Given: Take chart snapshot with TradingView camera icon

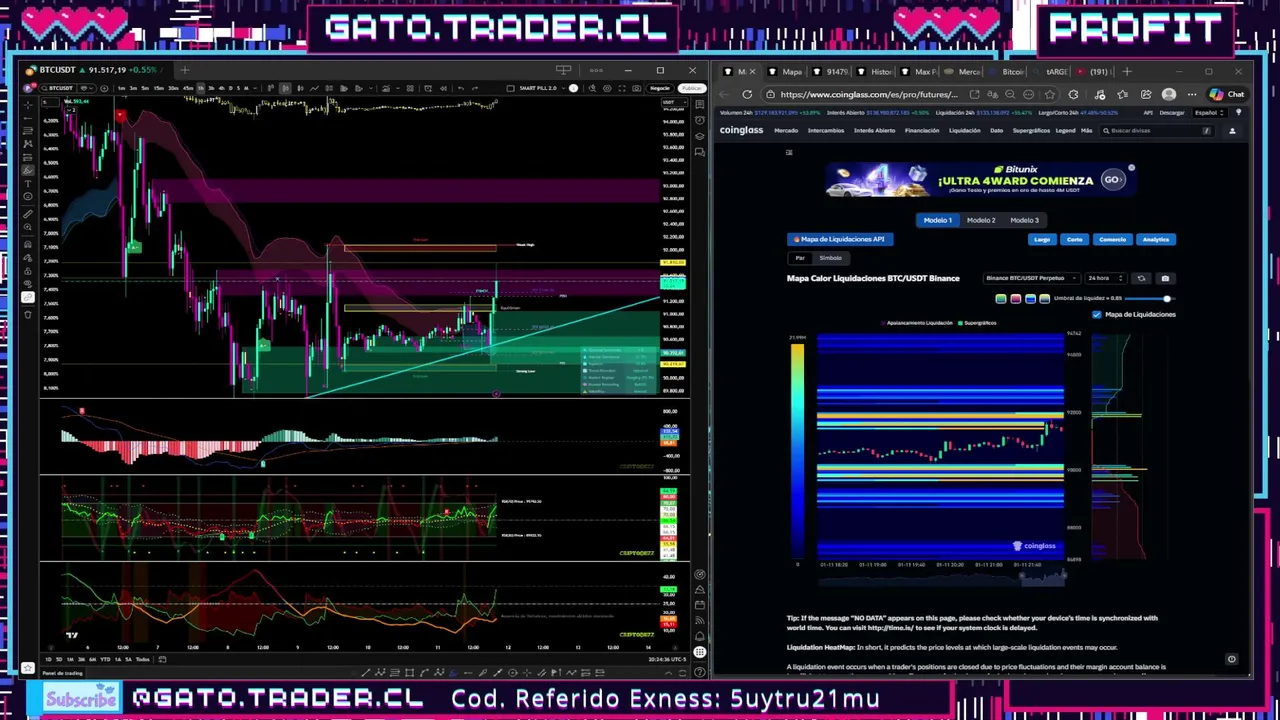Looking at the screenshot, I should point(636,88).
